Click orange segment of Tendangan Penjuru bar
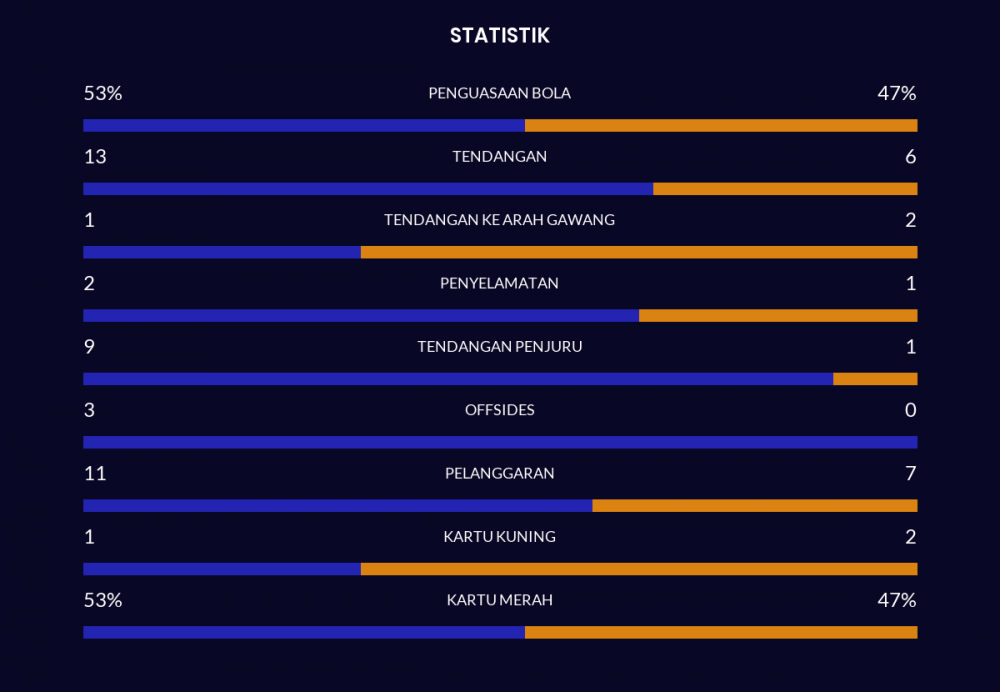Viewport: 1000px width, 692px height. point(875,379)
